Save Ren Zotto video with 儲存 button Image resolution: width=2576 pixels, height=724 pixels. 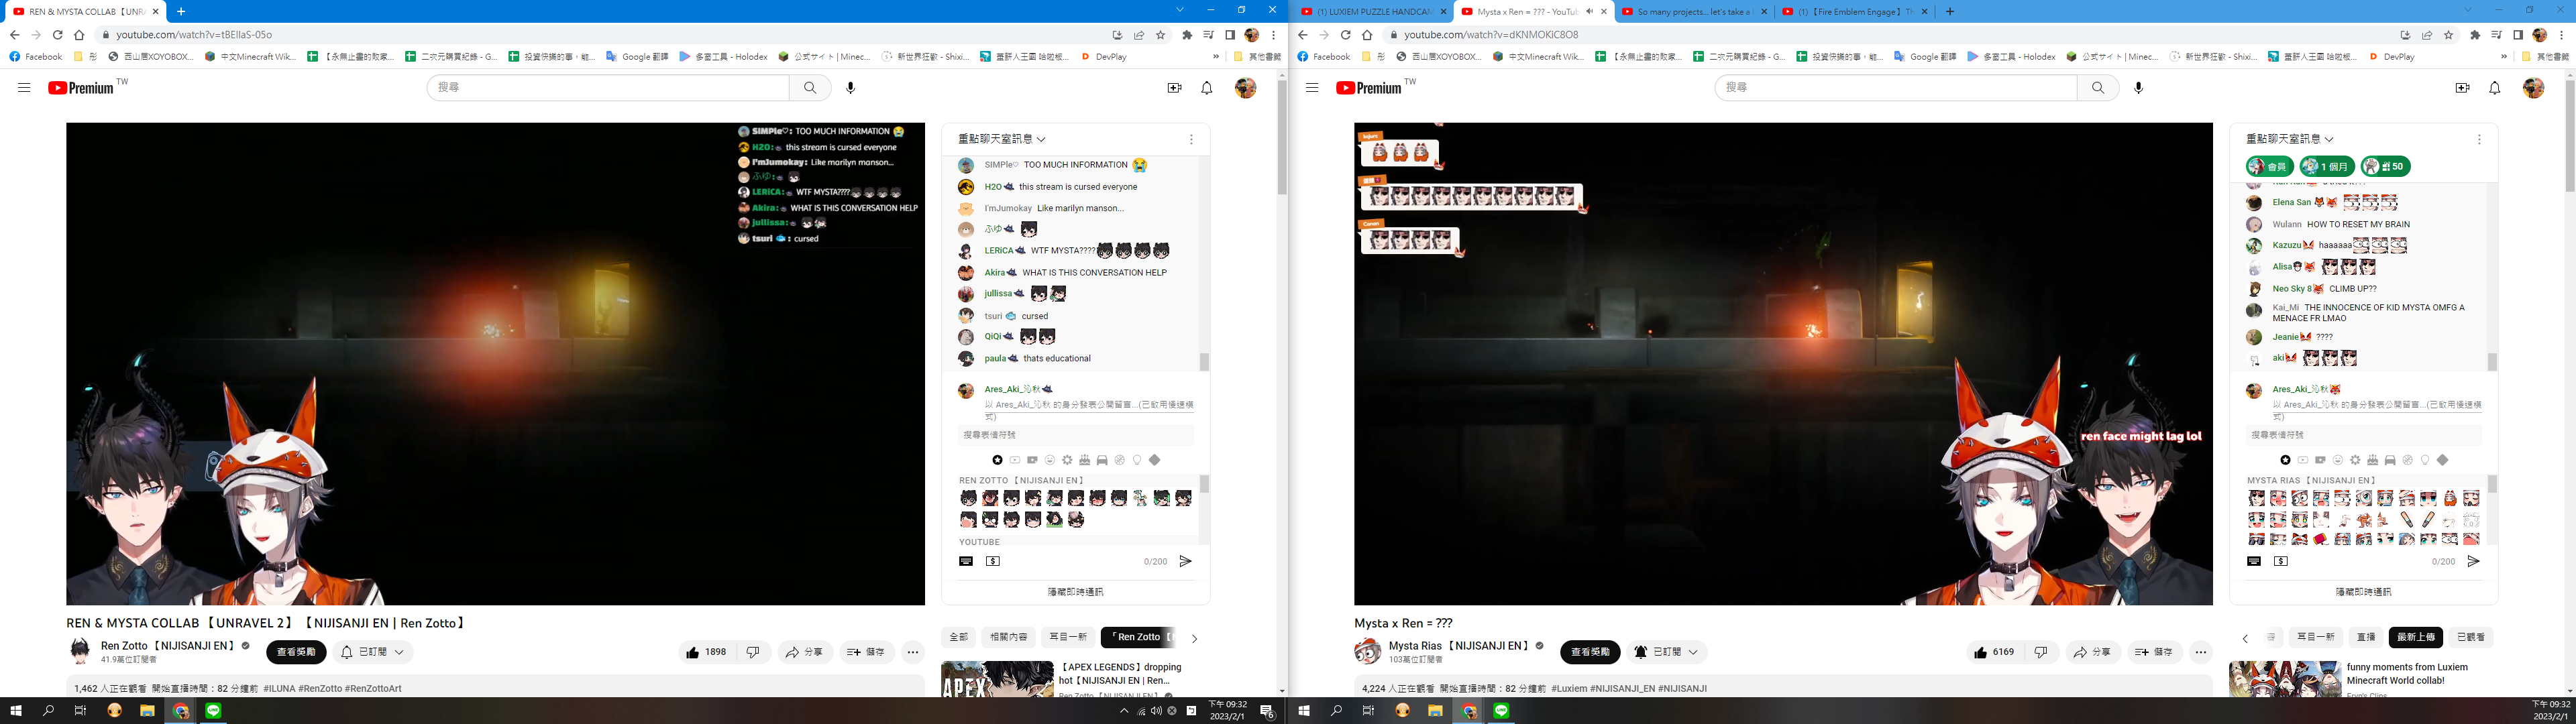point(866,652)
